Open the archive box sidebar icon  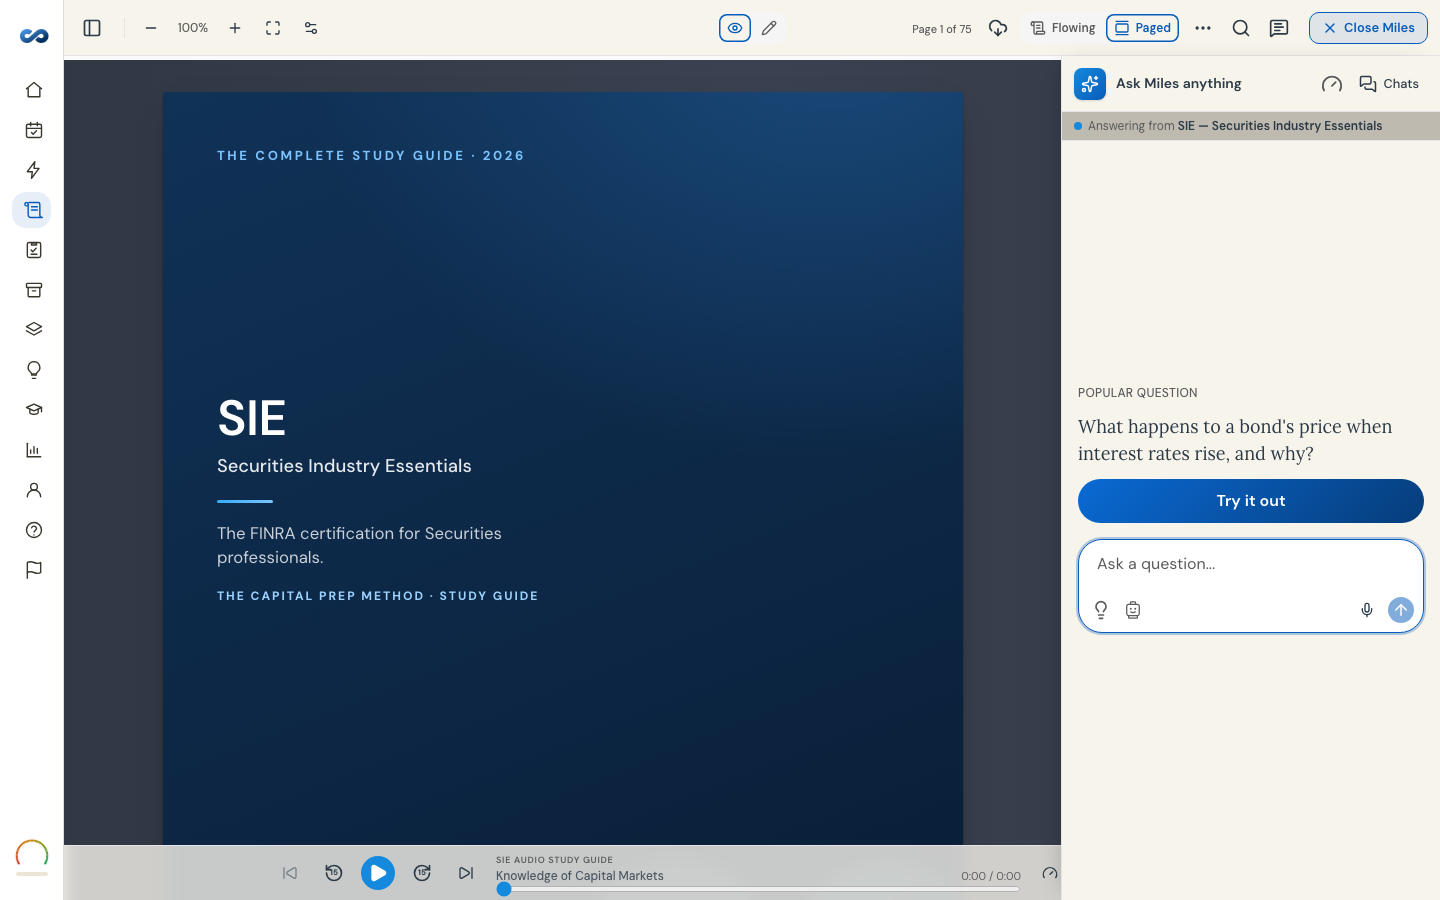34,290
